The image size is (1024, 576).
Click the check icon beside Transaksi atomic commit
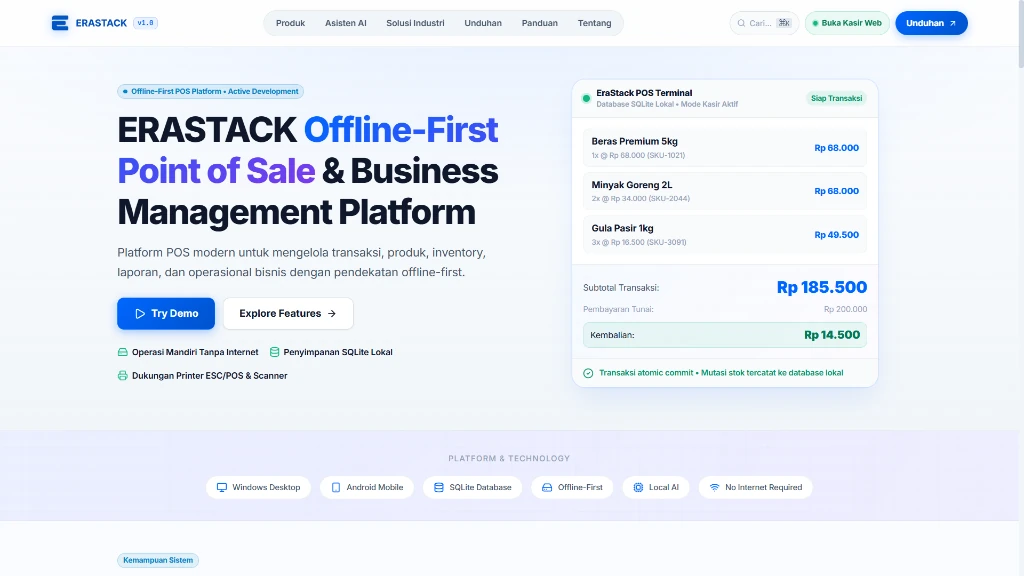588,373
